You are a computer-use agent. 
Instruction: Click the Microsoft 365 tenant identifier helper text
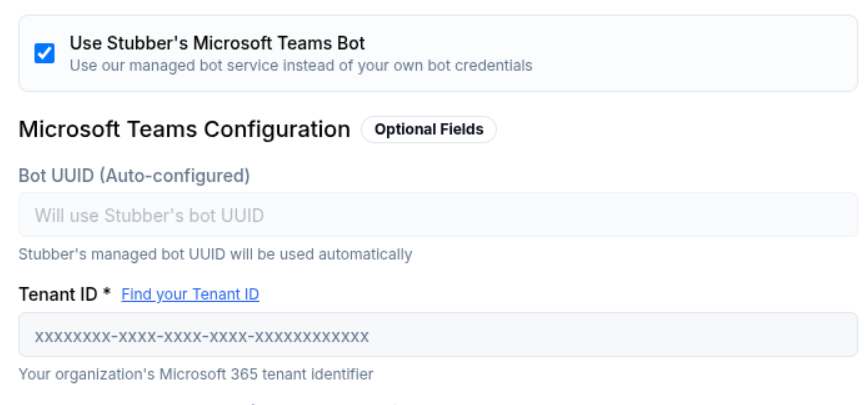click(x=196, y=375)
